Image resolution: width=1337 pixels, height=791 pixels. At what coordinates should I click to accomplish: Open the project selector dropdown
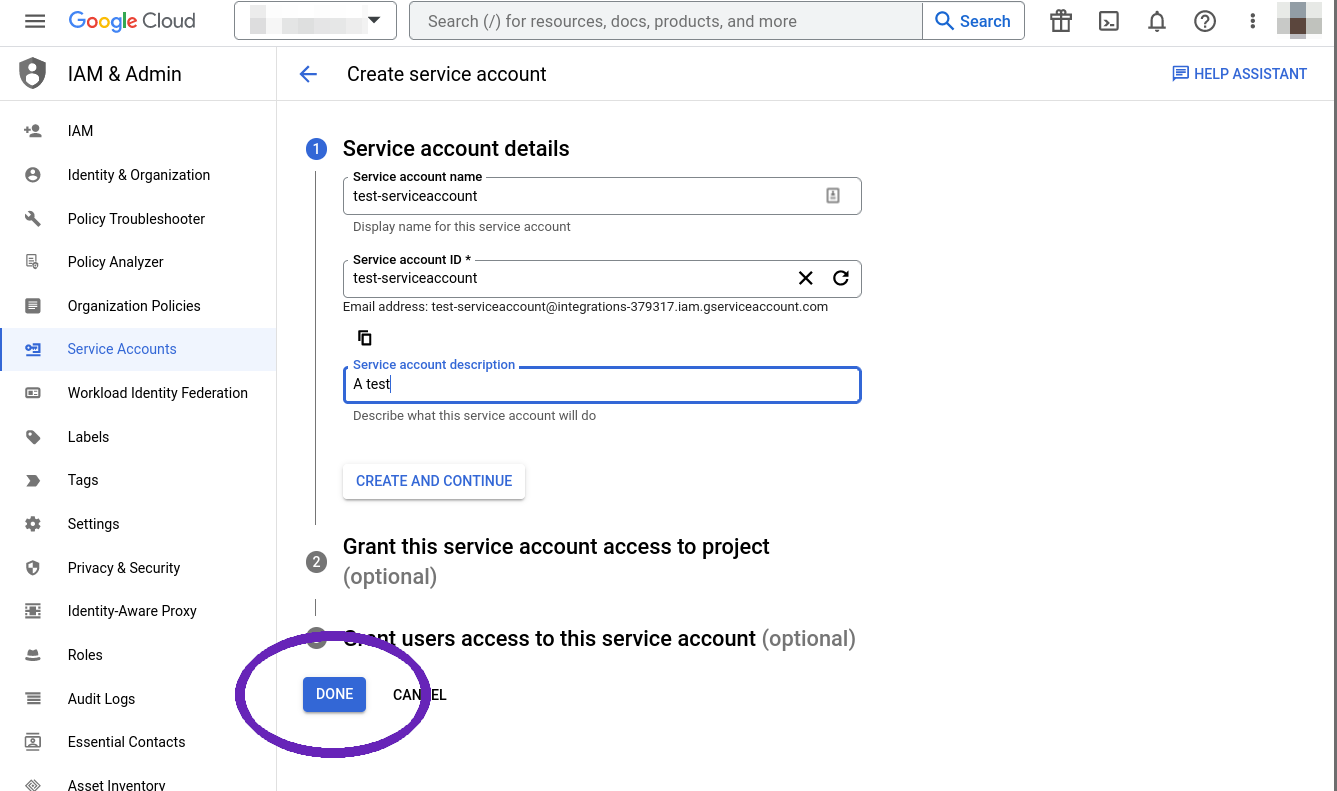[315, 20]
